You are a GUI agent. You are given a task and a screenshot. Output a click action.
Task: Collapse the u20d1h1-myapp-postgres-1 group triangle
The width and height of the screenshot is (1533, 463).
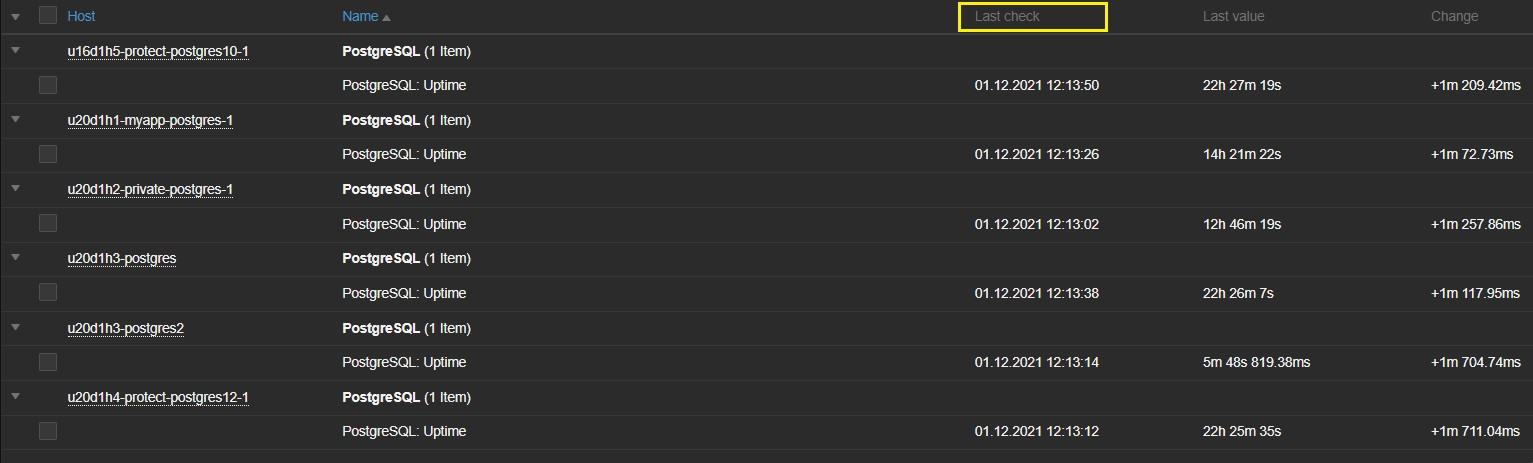click(15, 119)
